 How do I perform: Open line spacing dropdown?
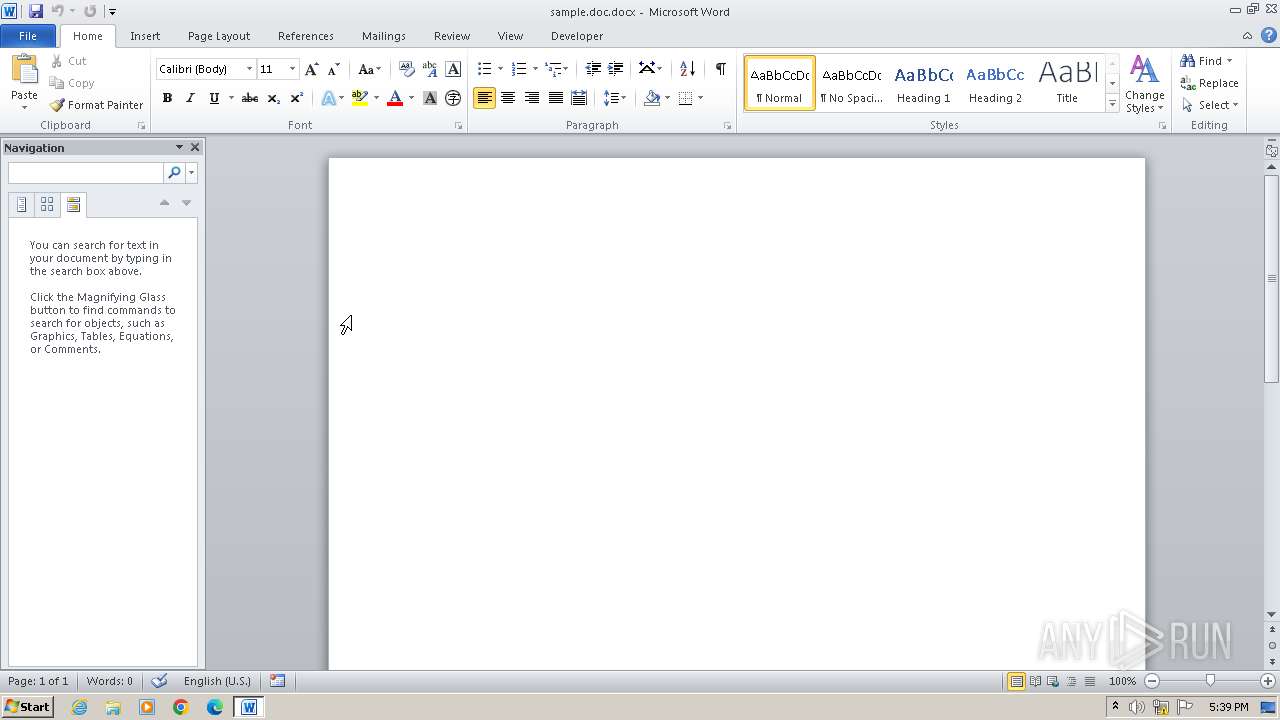[x=614, y=98]
